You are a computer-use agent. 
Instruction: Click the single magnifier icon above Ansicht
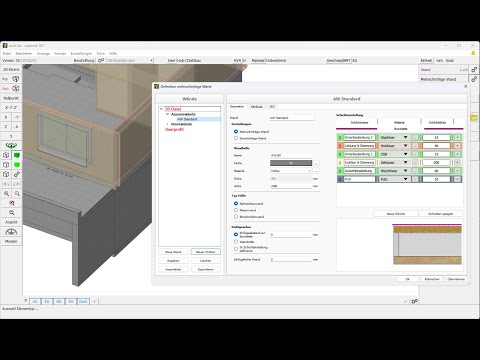[x=12, y=212]
